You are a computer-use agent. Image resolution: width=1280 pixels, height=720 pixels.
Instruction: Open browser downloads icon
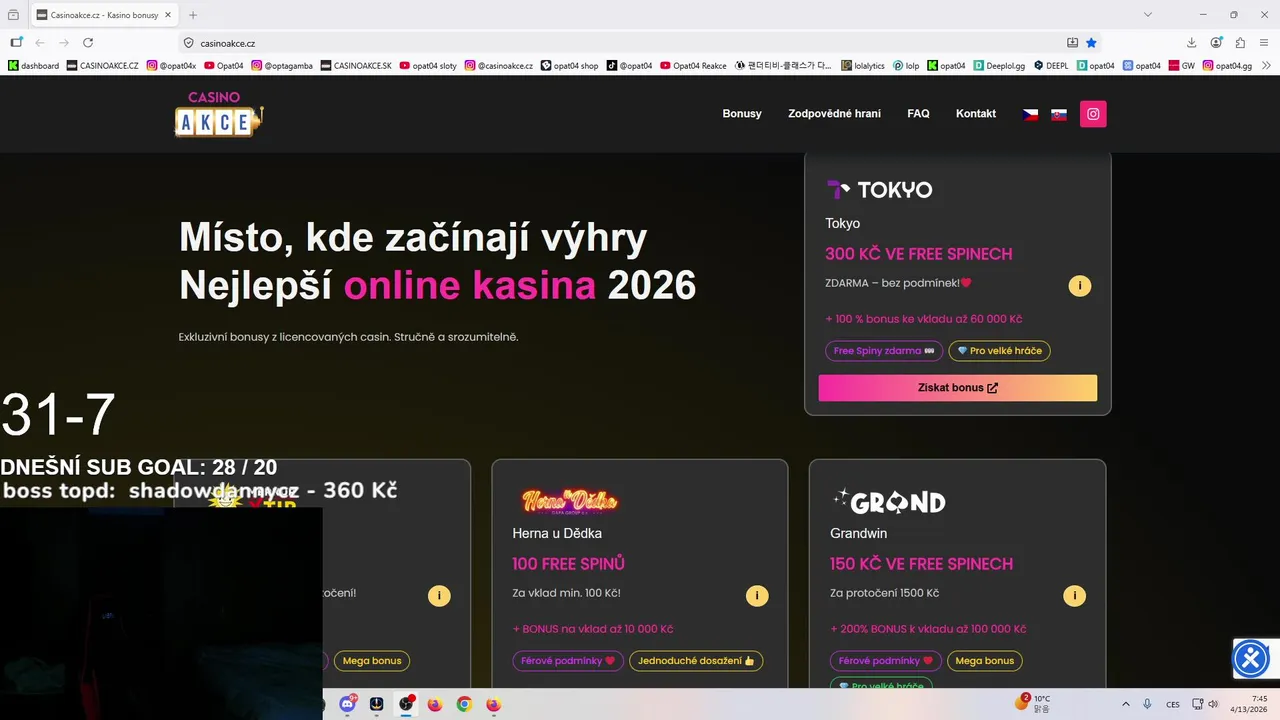1191,43
